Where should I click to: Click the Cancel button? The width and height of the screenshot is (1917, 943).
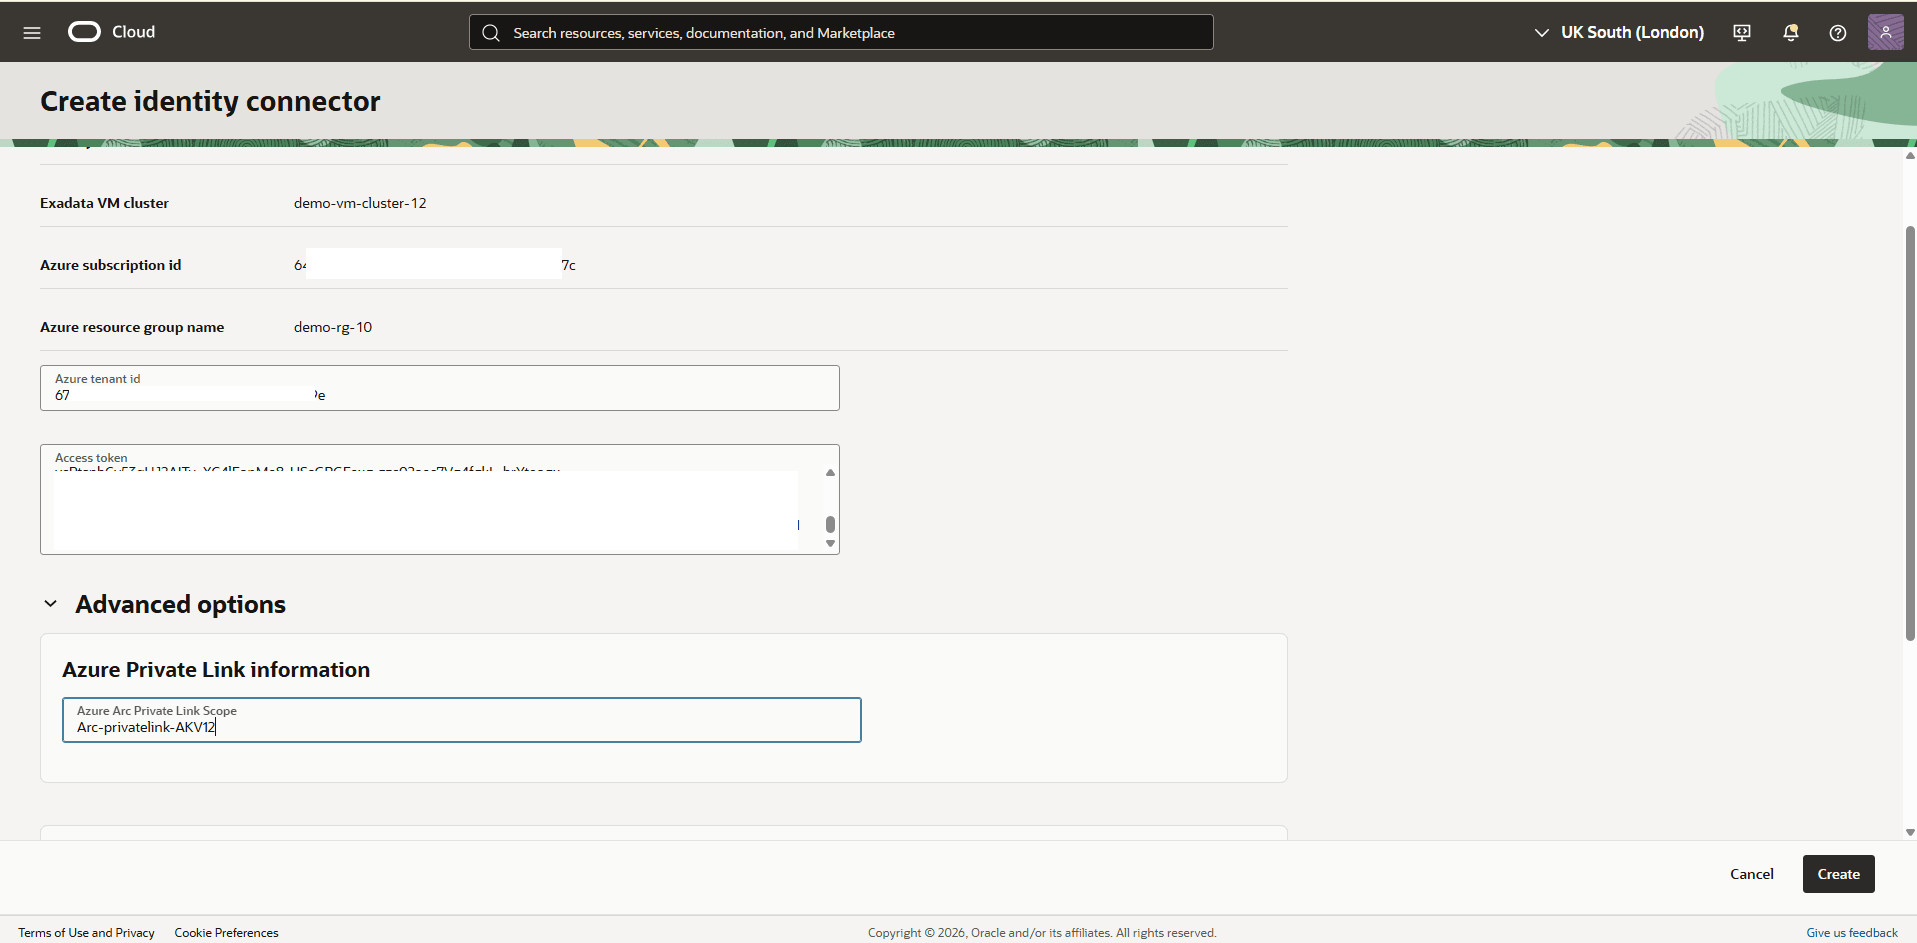coord(1751,873)
